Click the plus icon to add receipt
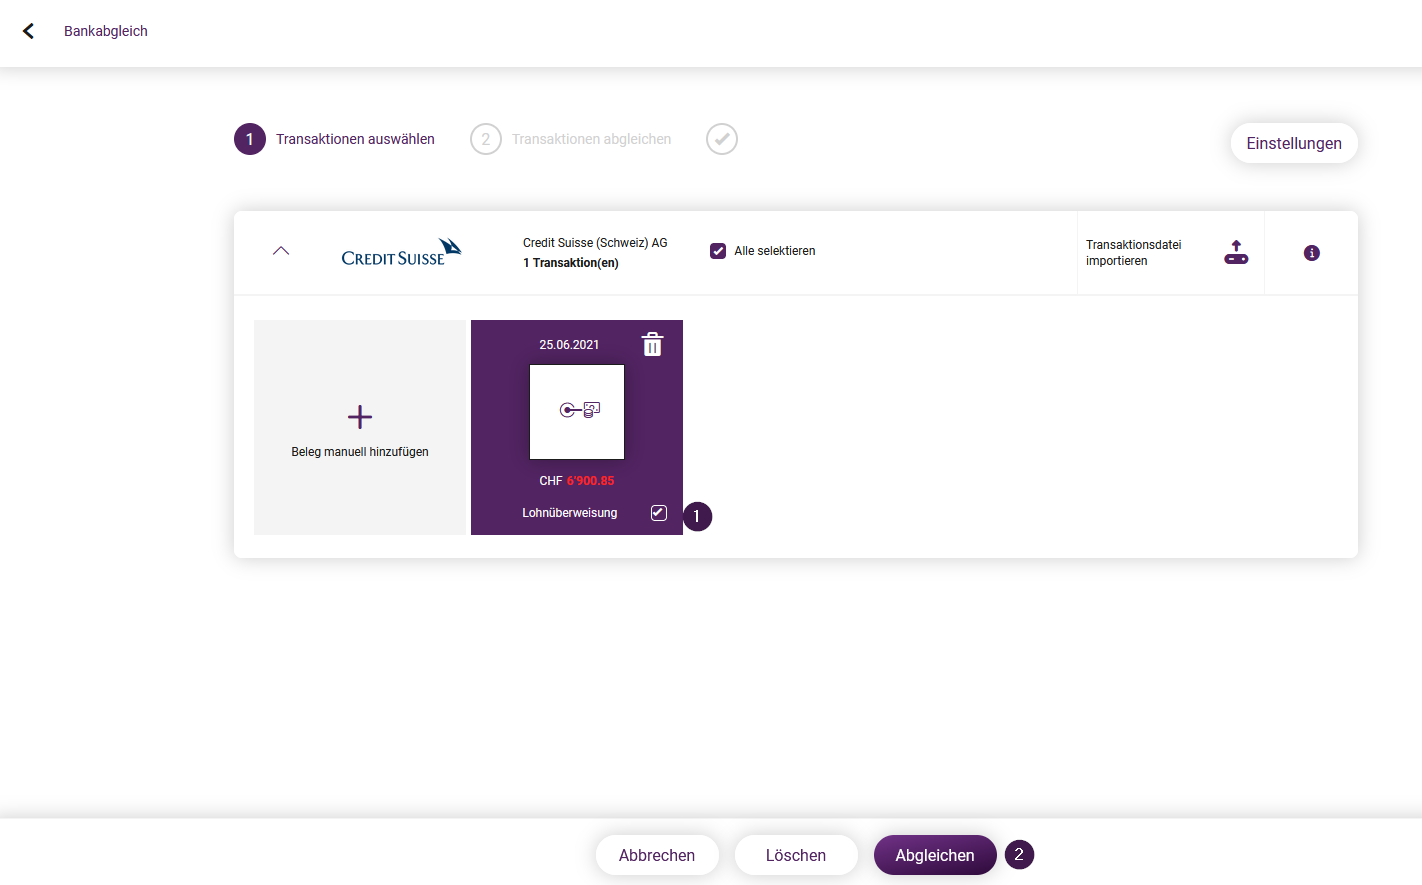Screen dimensions: 1422x885 coord(360,417)
